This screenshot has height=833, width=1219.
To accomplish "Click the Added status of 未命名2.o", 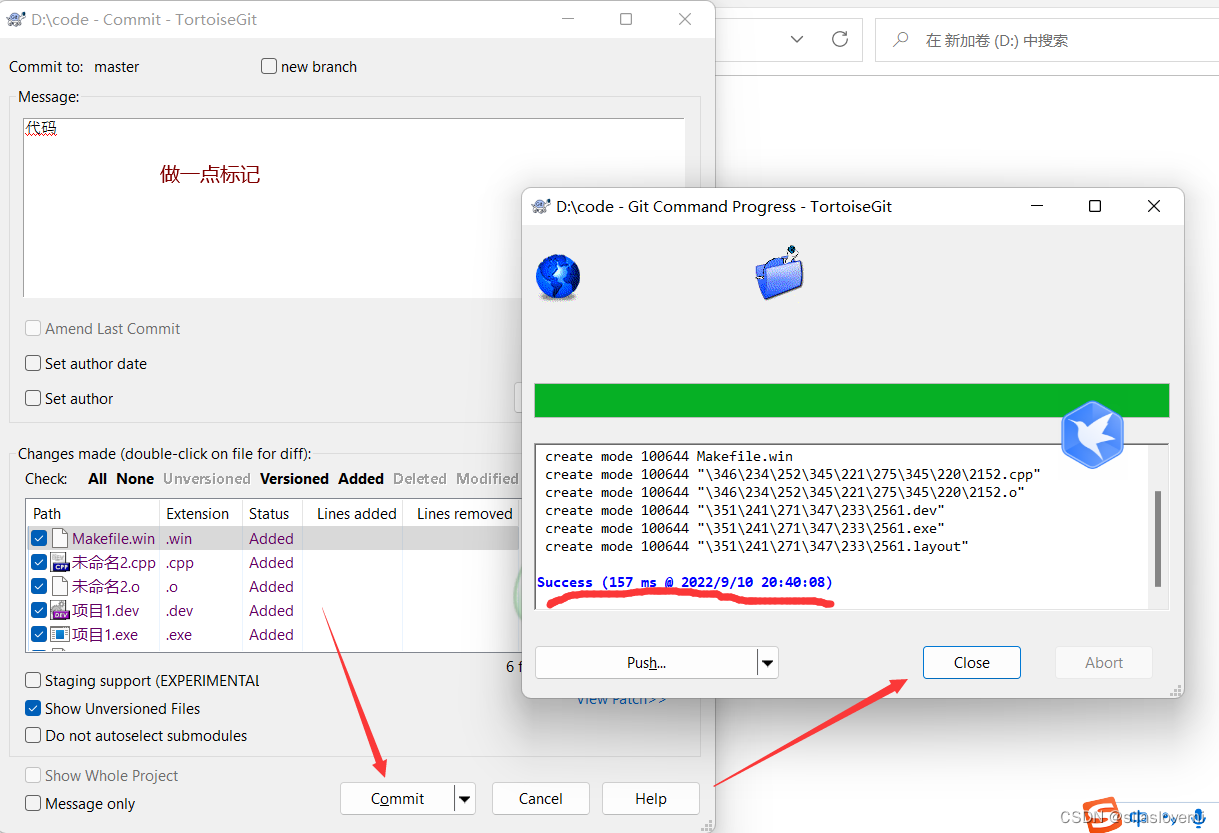I will click(271, 586).
